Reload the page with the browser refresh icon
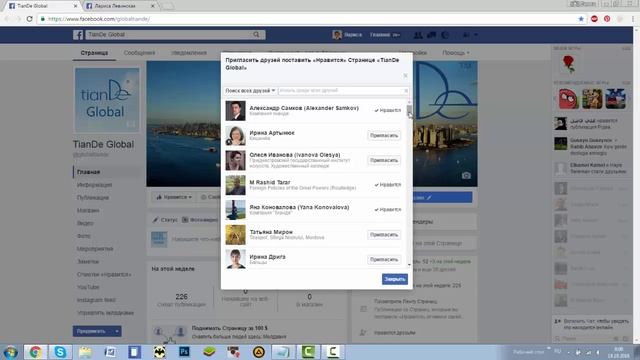 pyautogui.click(x=29, y=19)
